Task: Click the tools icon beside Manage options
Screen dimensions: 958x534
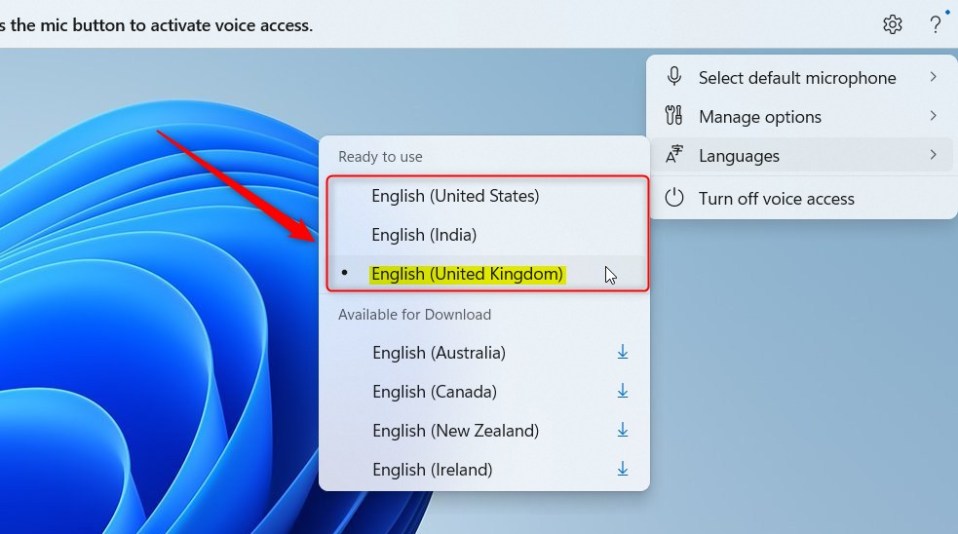Action: coord(674,115)
